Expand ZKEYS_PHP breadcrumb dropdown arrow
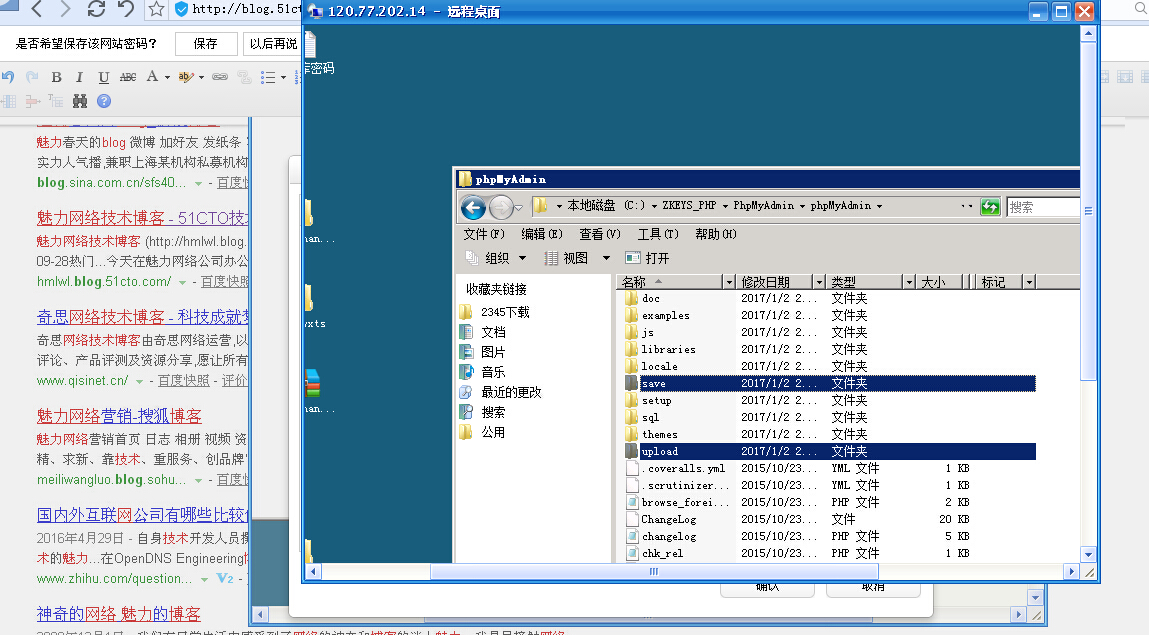This screenshot has height=635, width=1149. (x=725, y=206)
